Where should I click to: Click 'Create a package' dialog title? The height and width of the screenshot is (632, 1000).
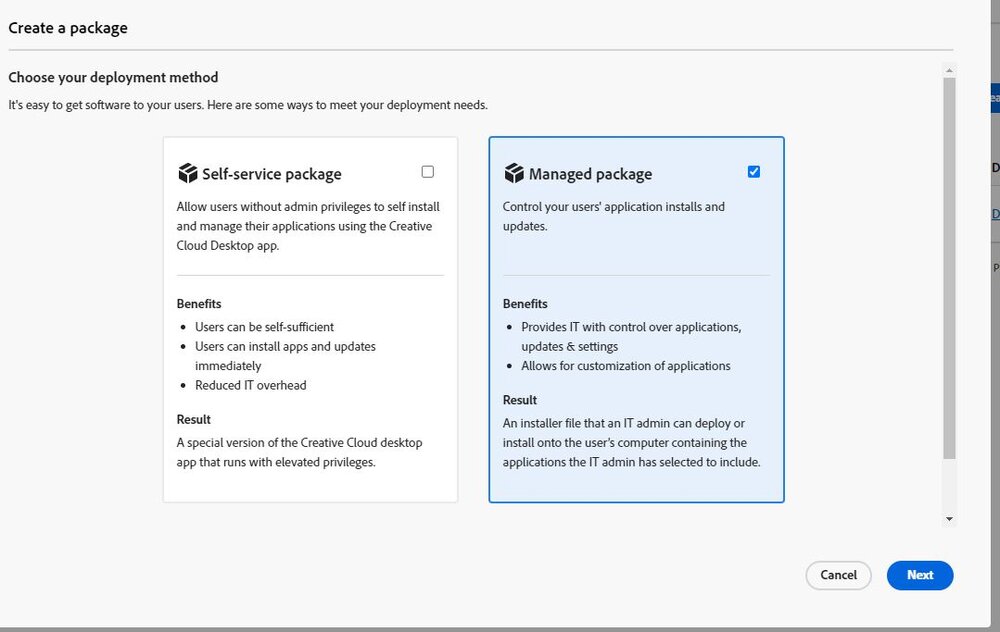[68, 28]
